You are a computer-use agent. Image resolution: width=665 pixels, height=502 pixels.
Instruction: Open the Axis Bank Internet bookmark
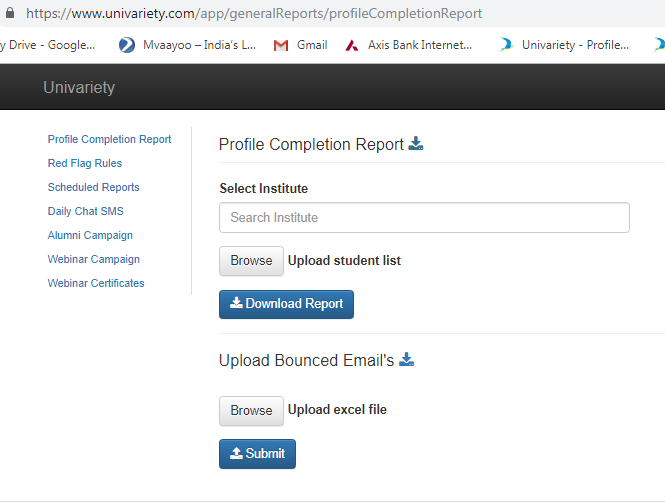click(408, 45)
